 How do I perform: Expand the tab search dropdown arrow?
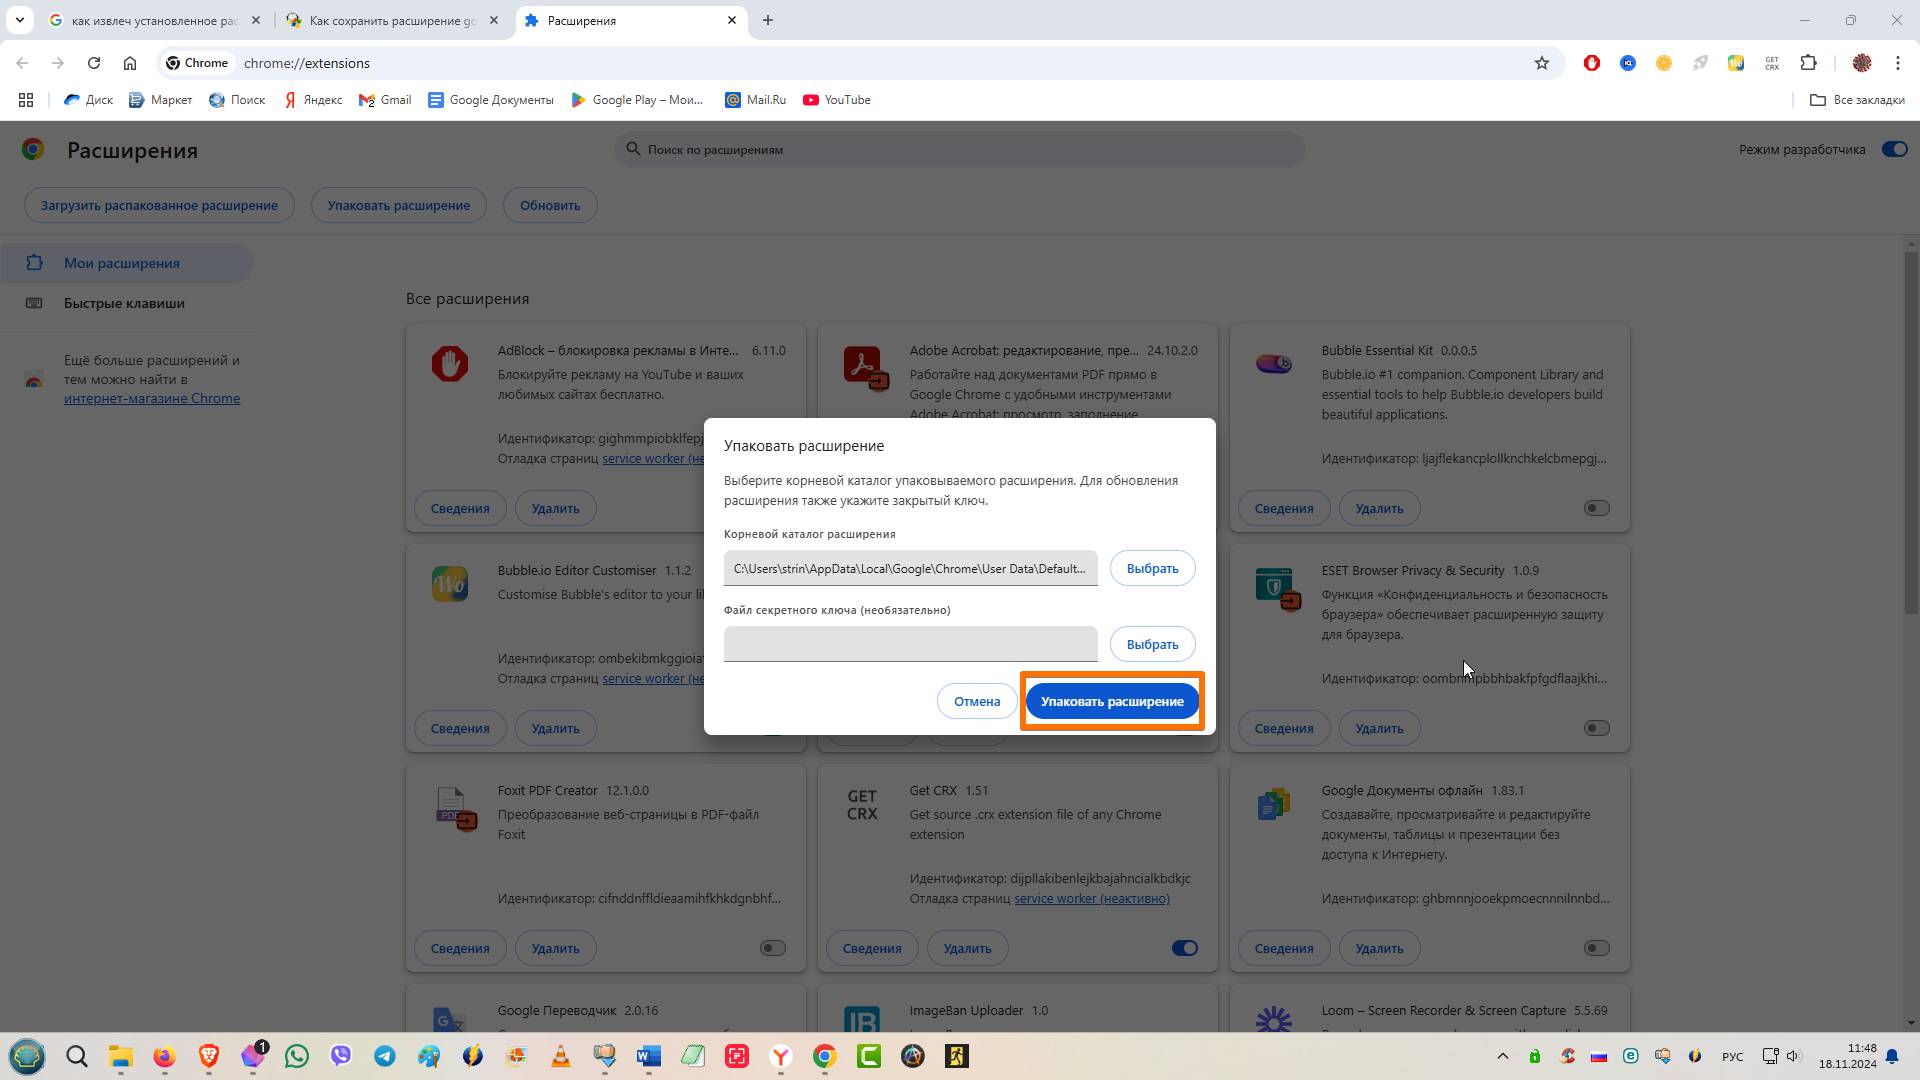pos(19,20)
